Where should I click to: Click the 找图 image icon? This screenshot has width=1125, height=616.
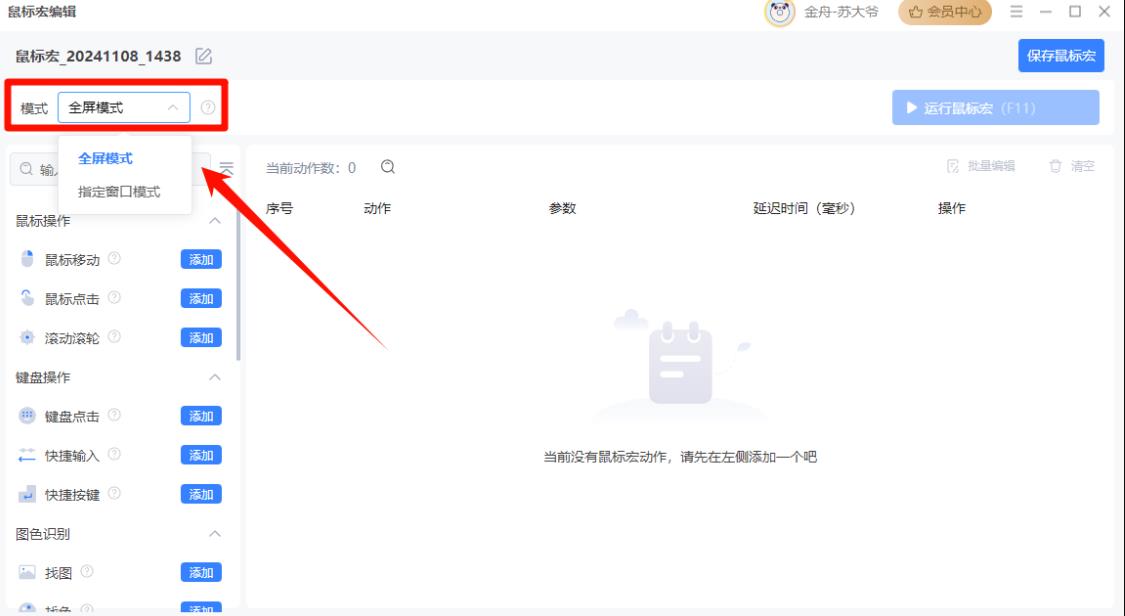click(x=27, y=572)
